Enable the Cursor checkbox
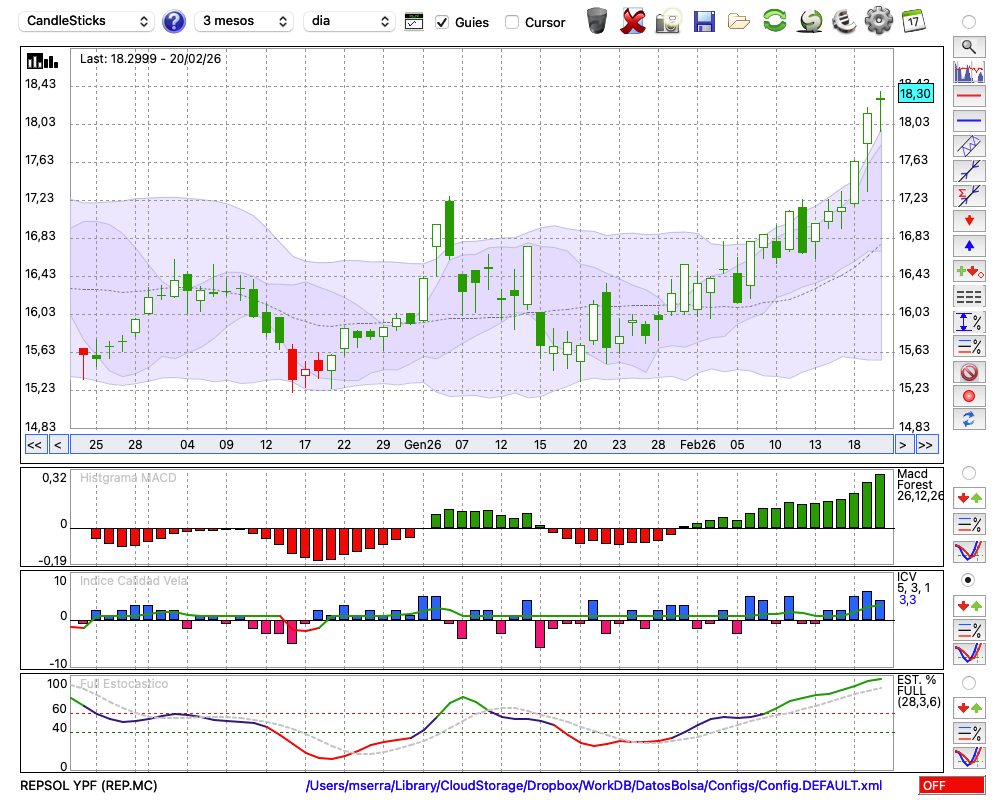Image resolution: width=1000 pixels, height=800 pixels. click(512, 22)
